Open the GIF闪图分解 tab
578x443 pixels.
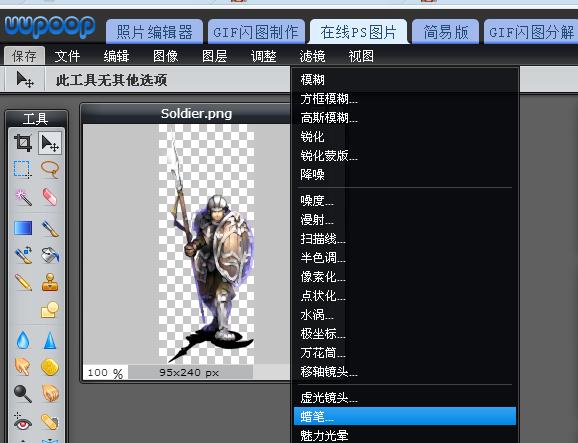(531, 32)
